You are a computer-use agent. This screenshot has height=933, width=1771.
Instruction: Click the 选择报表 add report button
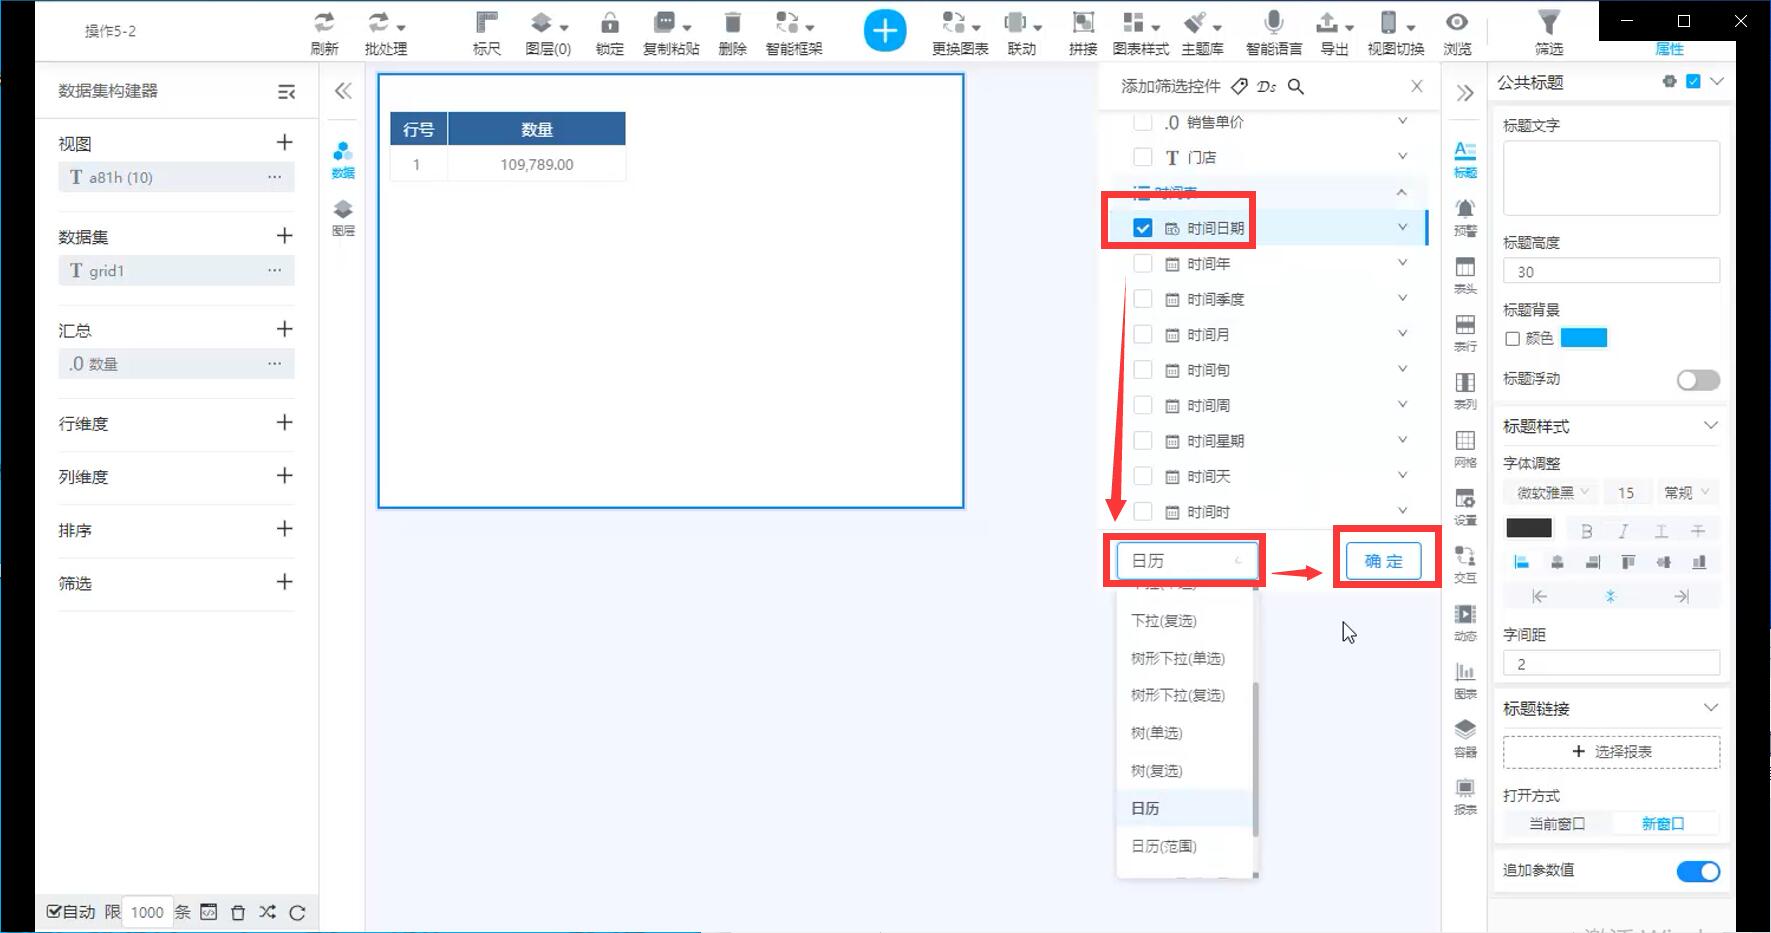coord(1611,752)
